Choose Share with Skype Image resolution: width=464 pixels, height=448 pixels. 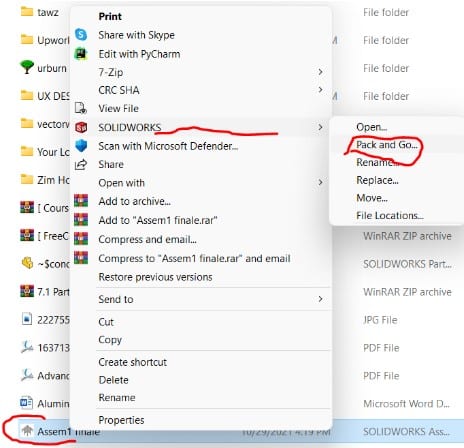(x=136, y=35)
